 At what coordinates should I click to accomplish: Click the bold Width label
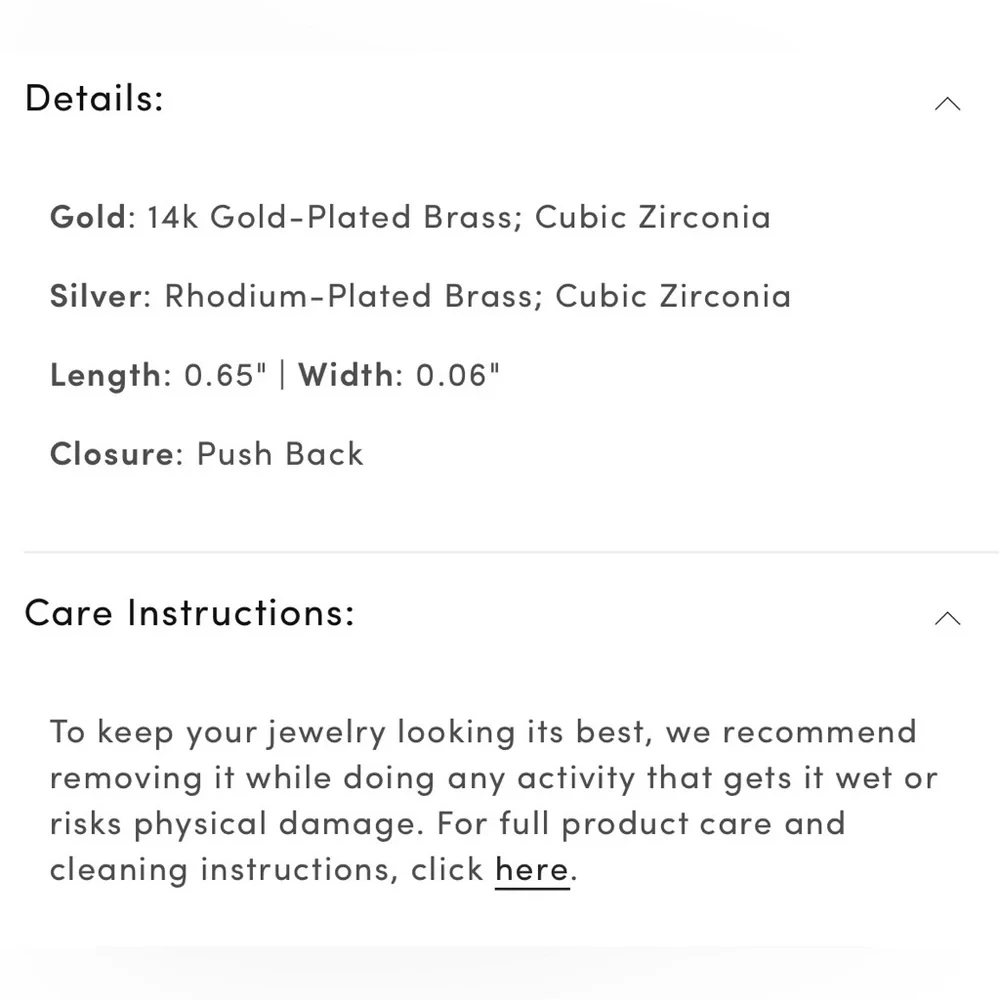[x=345, y=375]
